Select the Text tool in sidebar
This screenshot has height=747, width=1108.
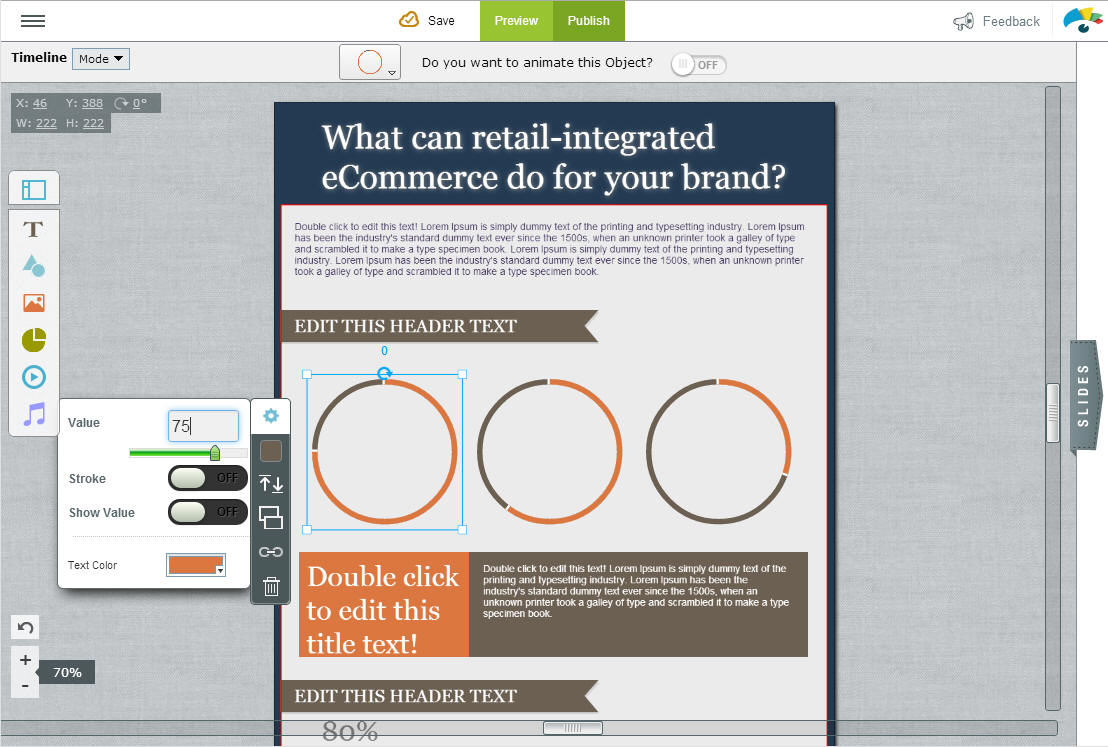point(34,230)
